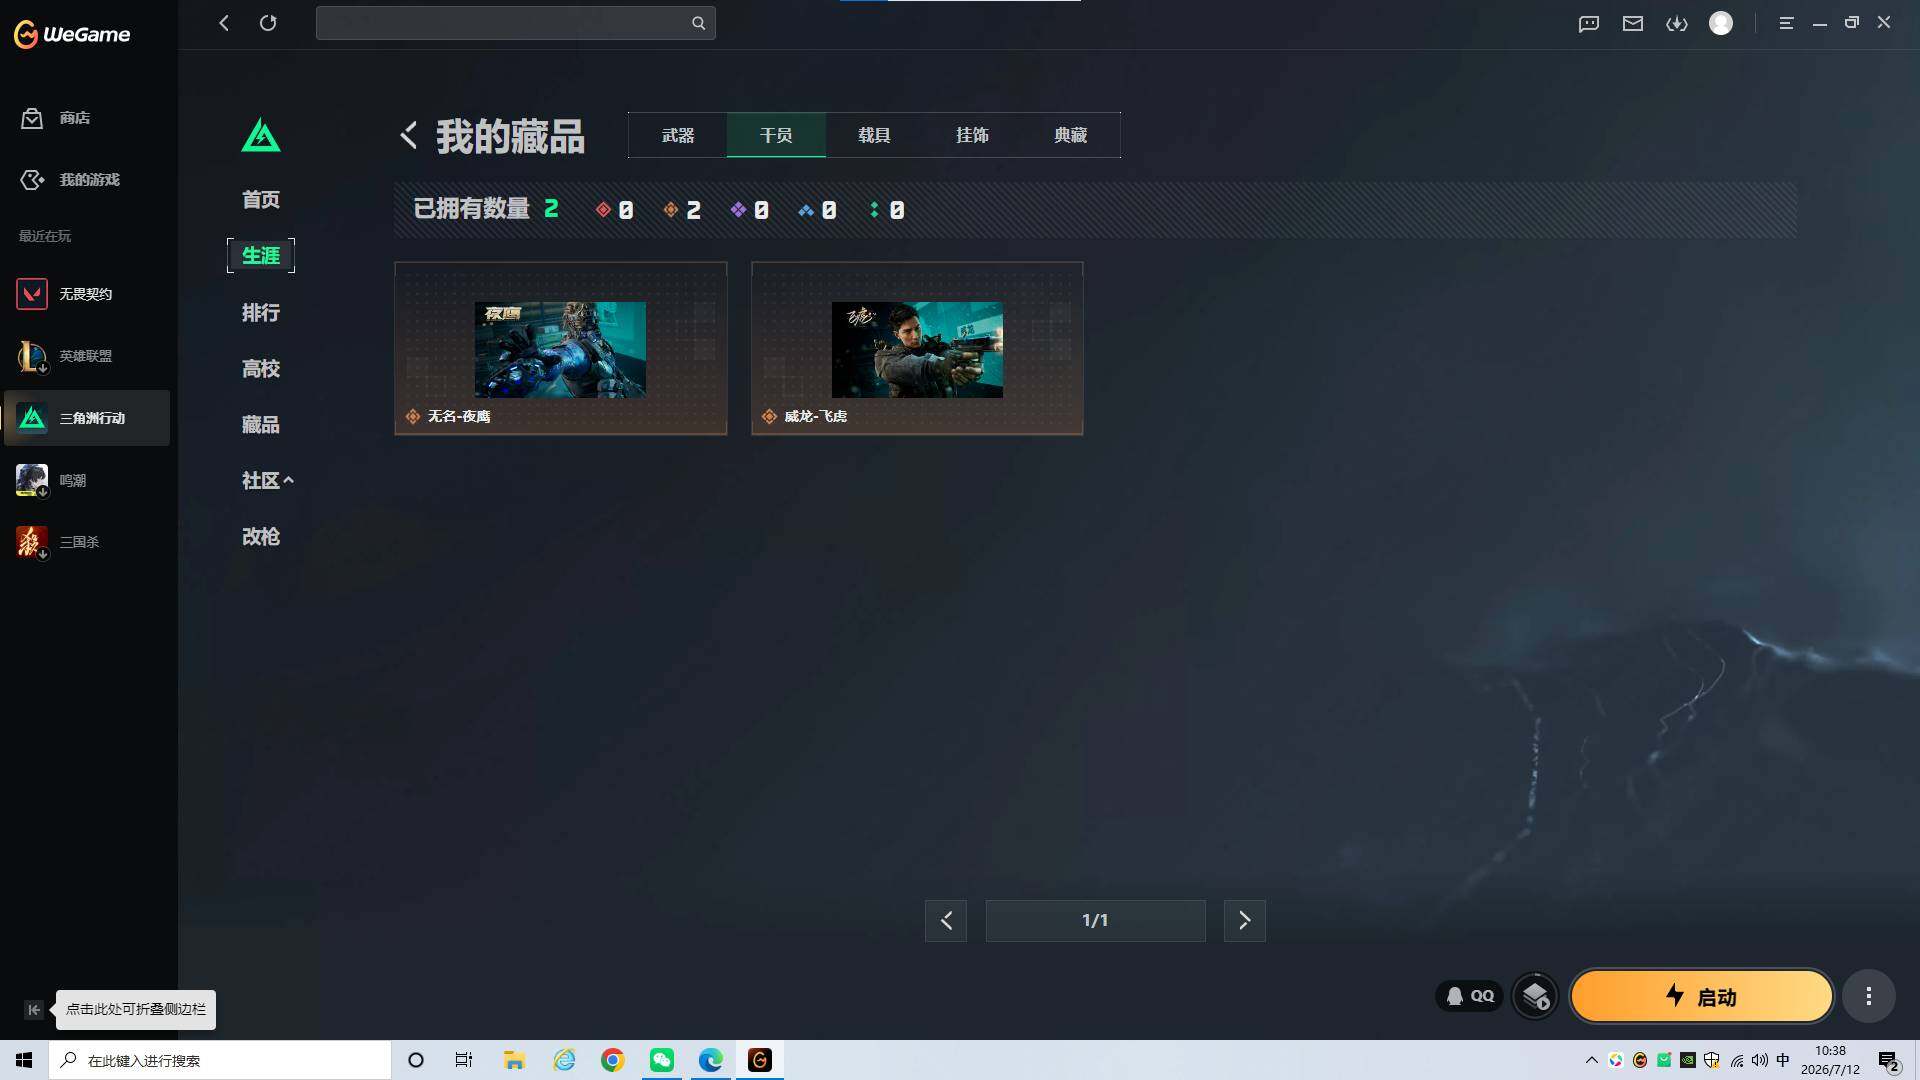The image size is (1920, 1080).
Task: Go back from 我的藏品 with chevron
Action: 408,136
